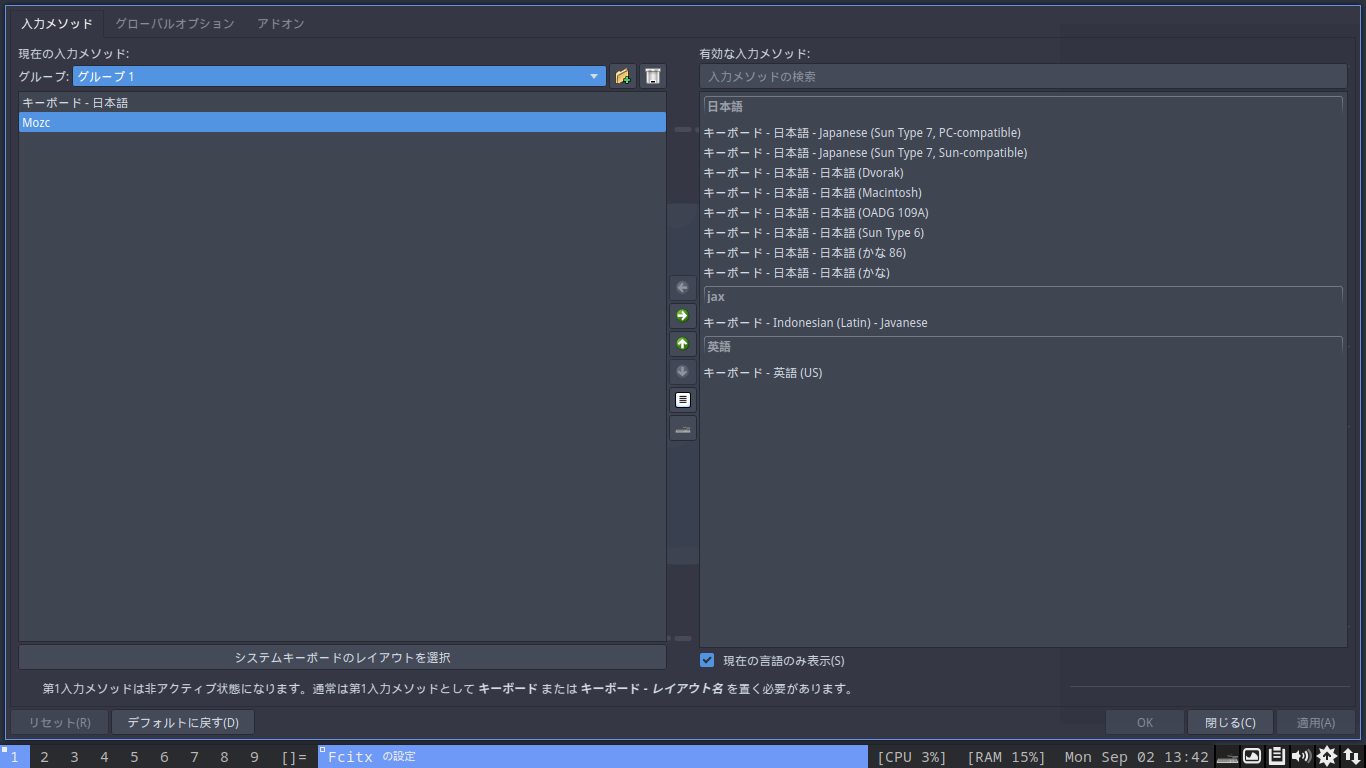Select キーボード - 英語 (US) entry

pyautogui.click(x=1023, y=372)
